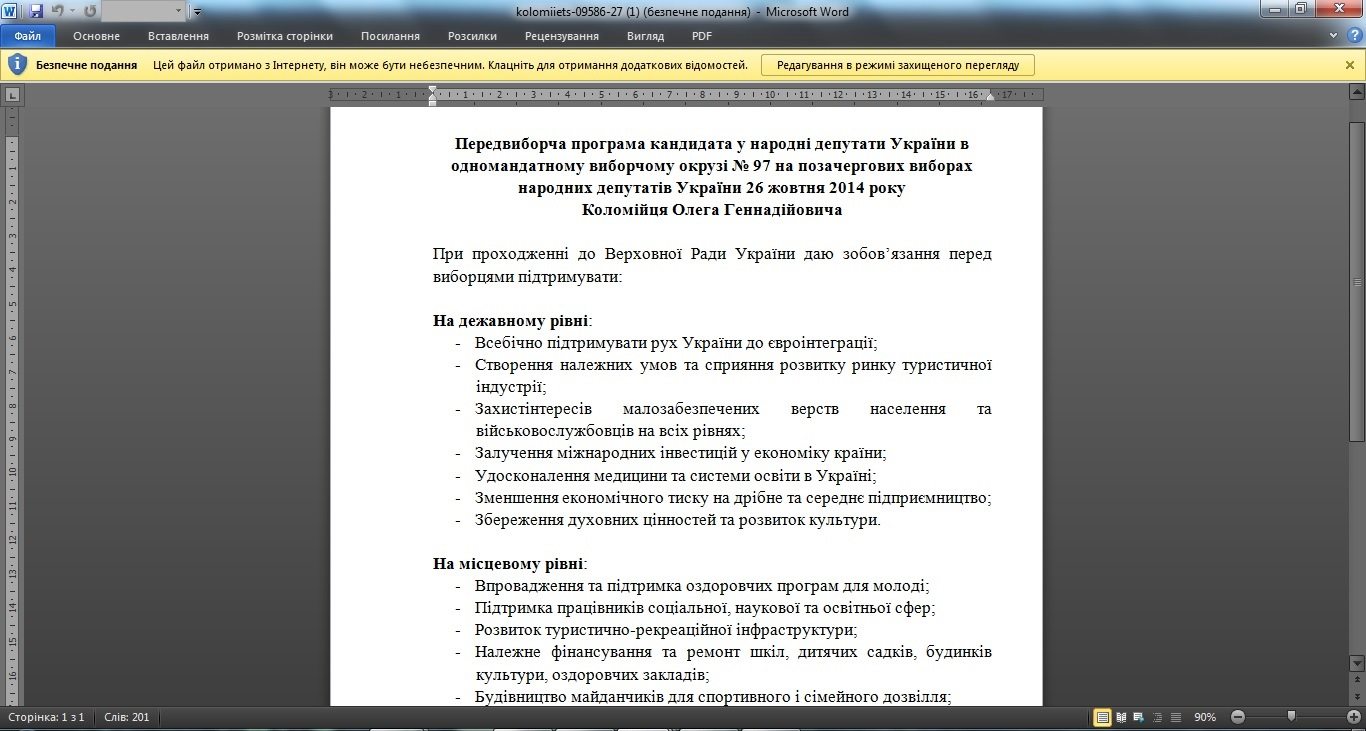Click the line Будівництво майданчиків для спортивного і сімейного дозвілля

pyautogui.click(x=713, y=696)
